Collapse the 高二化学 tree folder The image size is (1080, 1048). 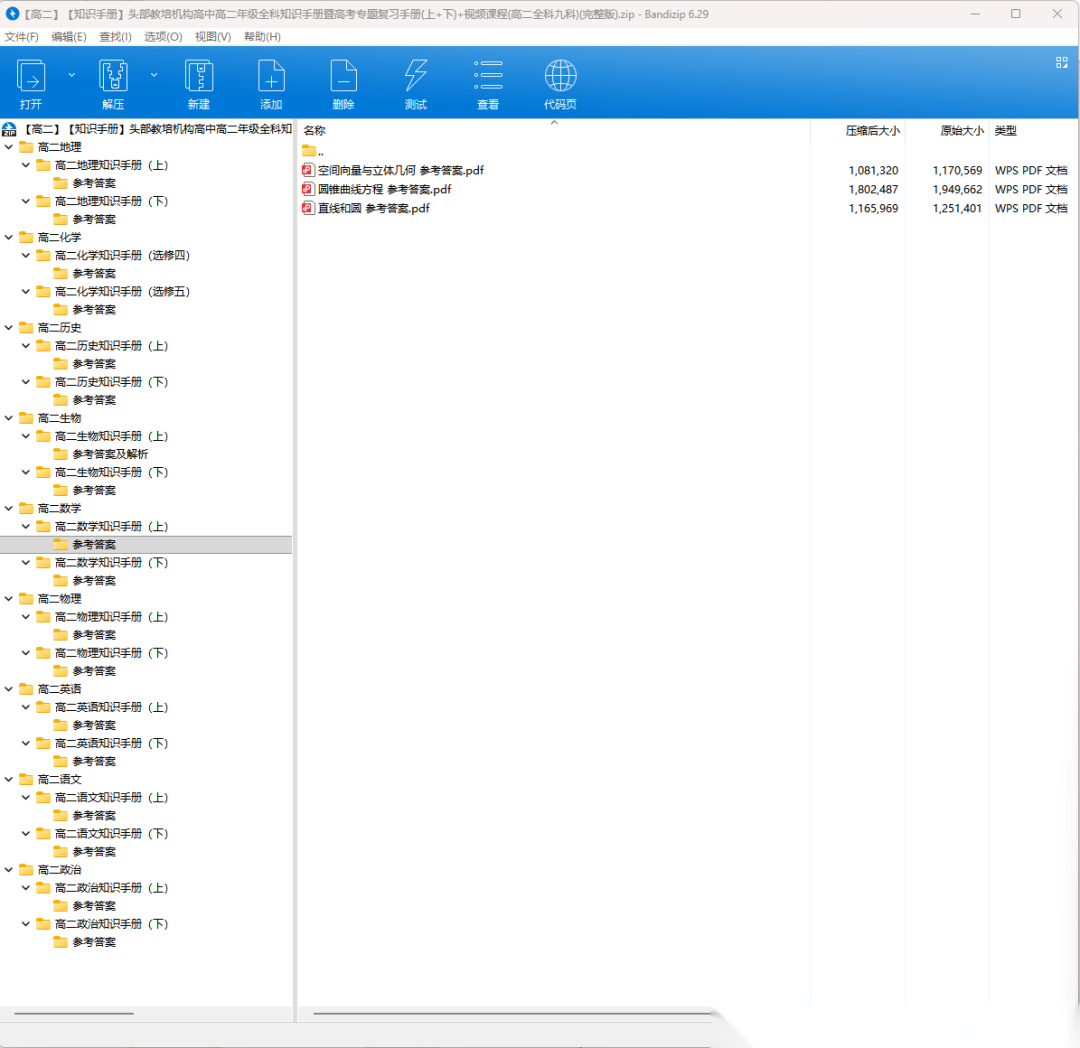(9, 237)
